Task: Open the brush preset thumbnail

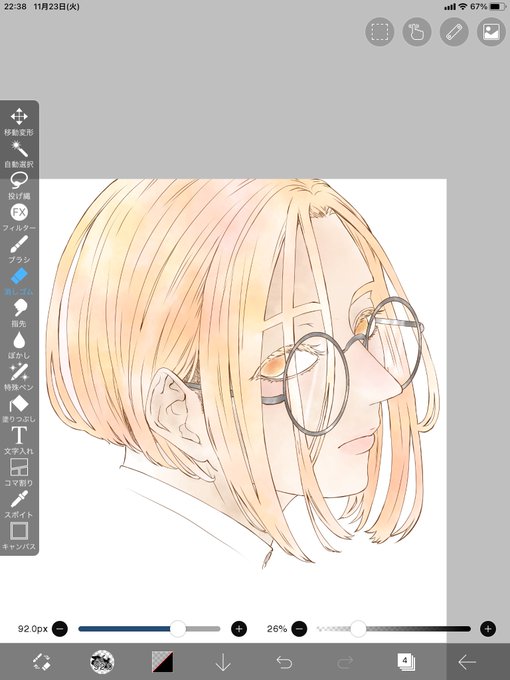Action: point(102,662)
